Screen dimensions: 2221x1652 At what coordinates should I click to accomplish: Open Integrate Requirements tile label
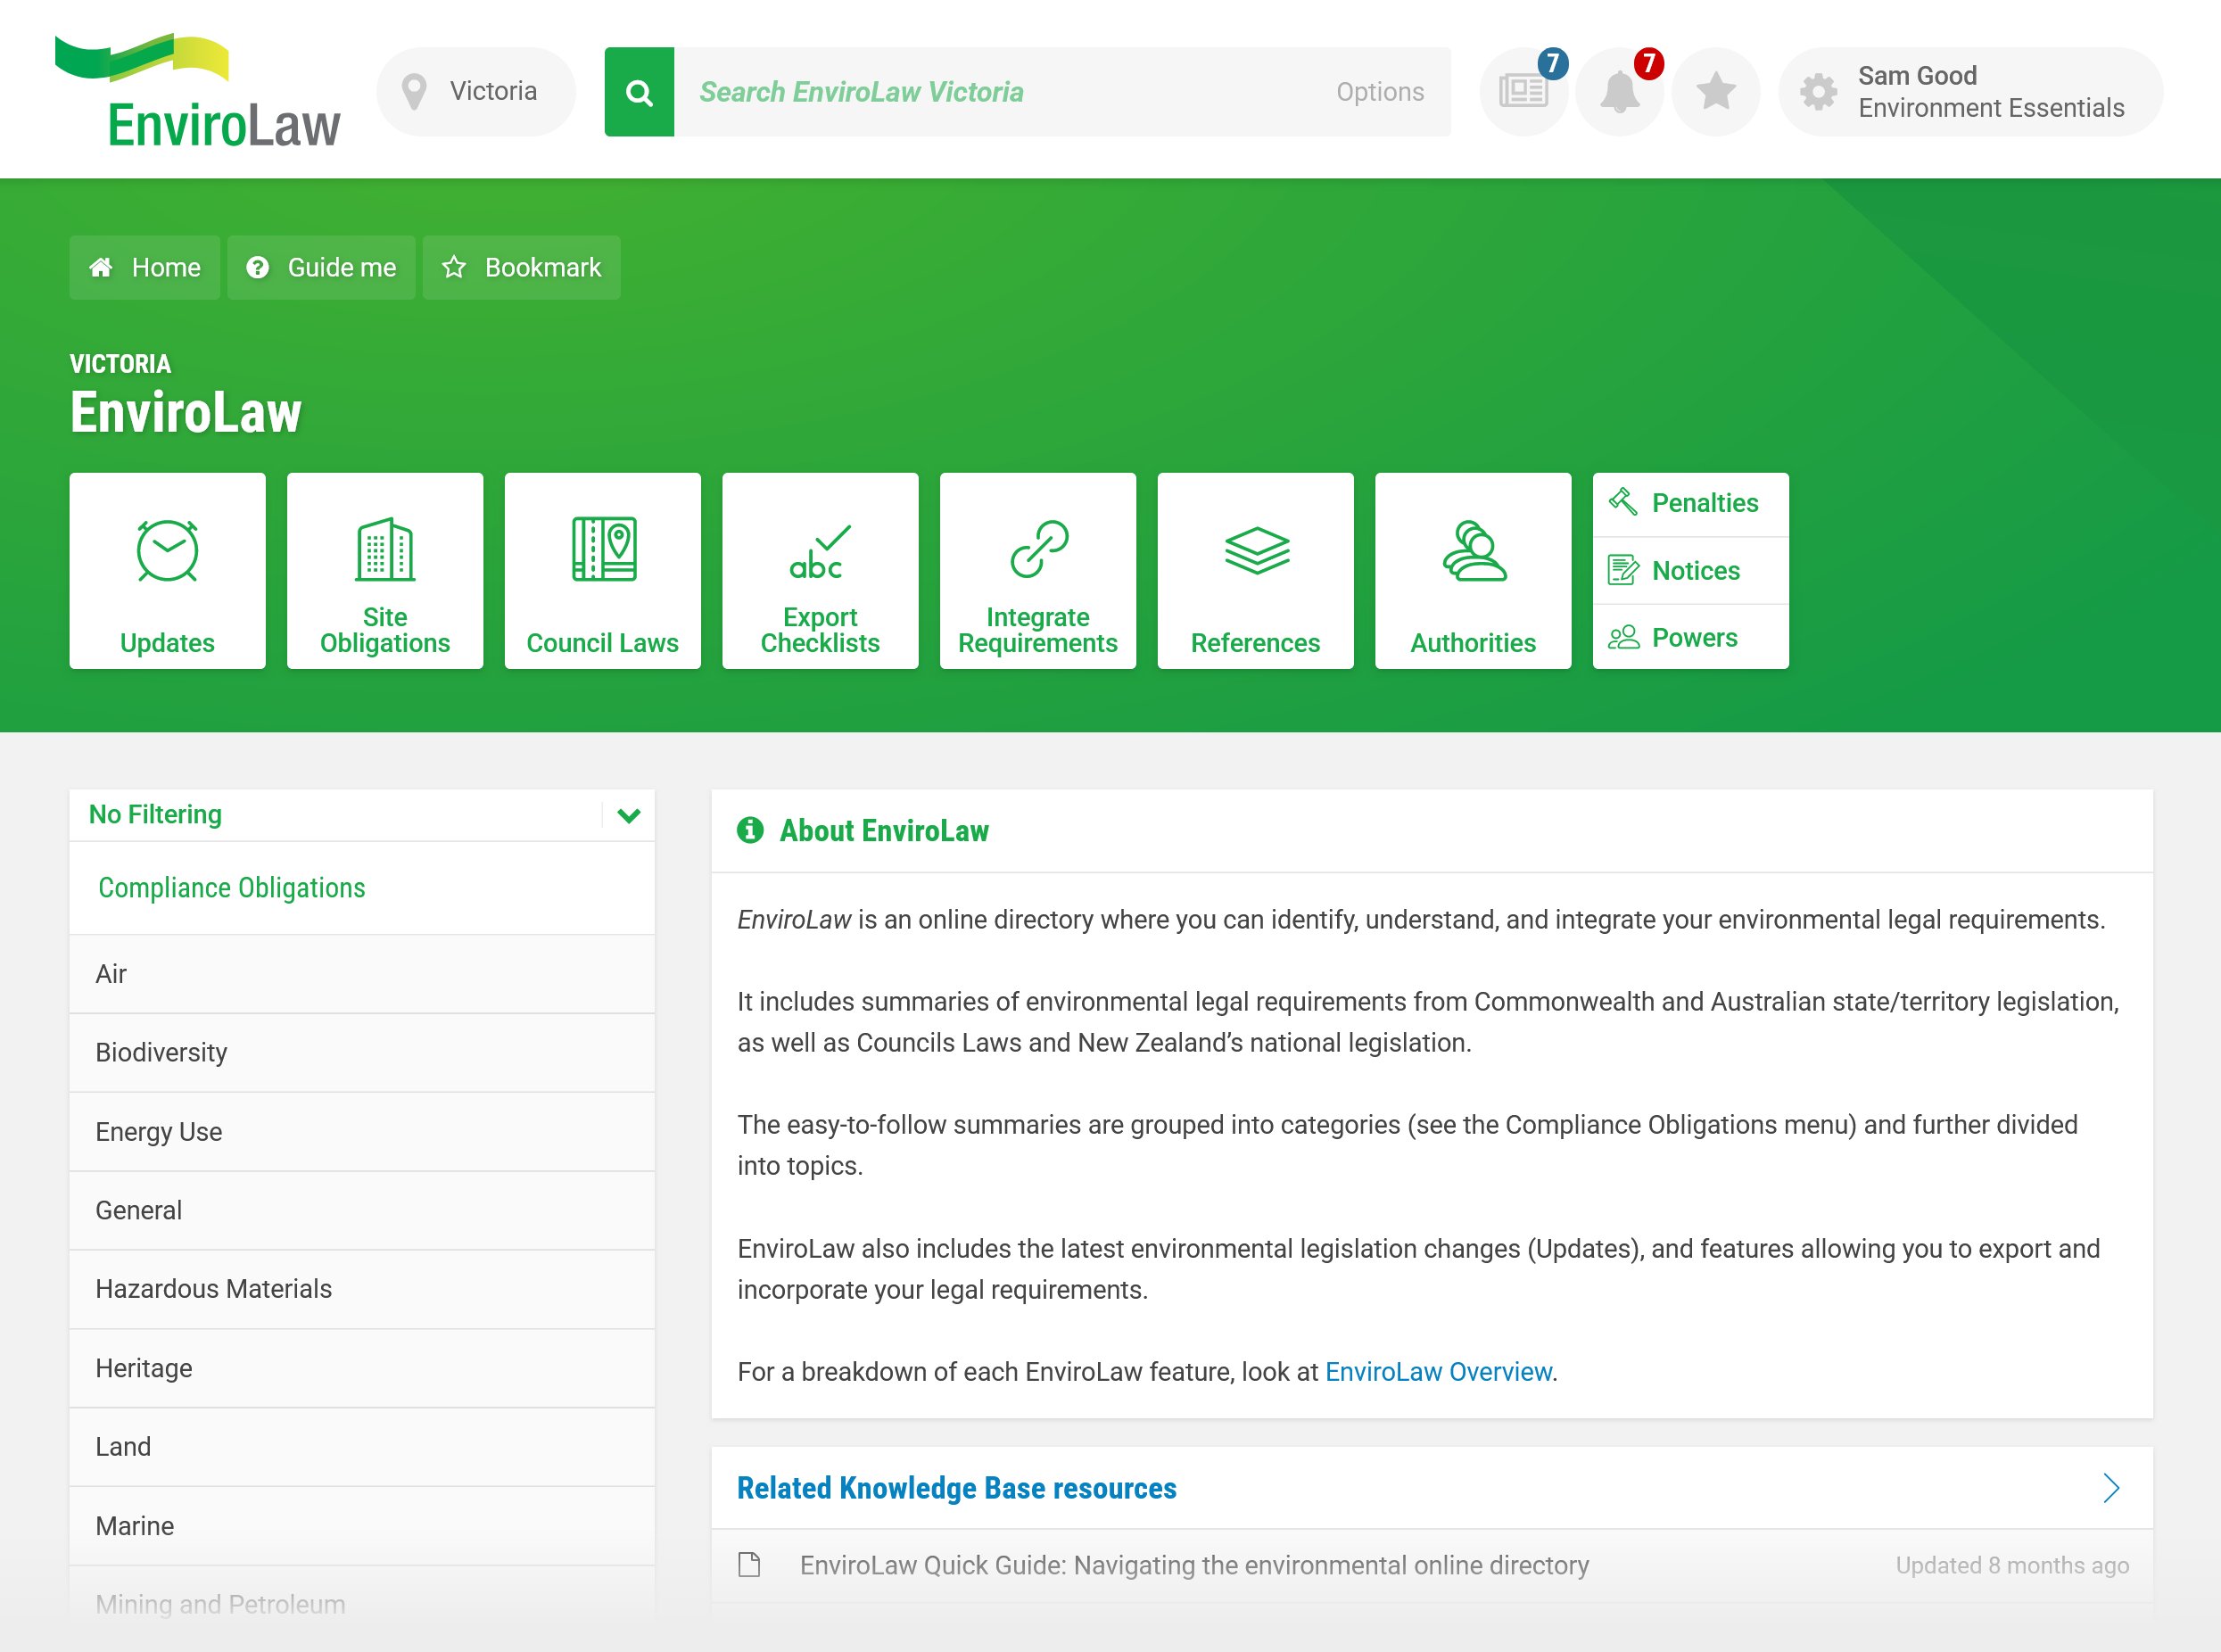click(x=1038, y=630)
